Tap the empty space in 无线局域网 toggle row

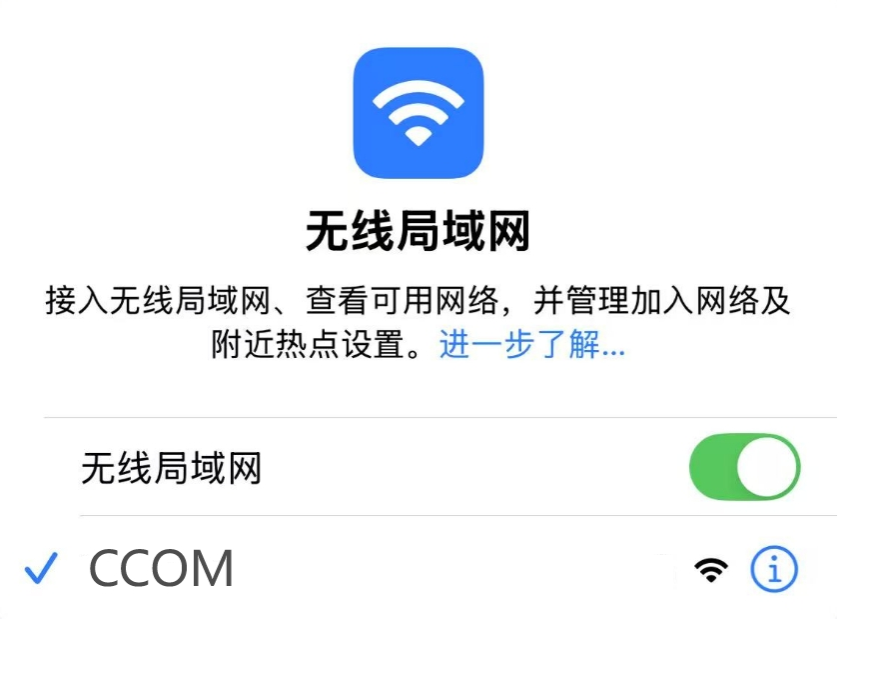[473, 467]
